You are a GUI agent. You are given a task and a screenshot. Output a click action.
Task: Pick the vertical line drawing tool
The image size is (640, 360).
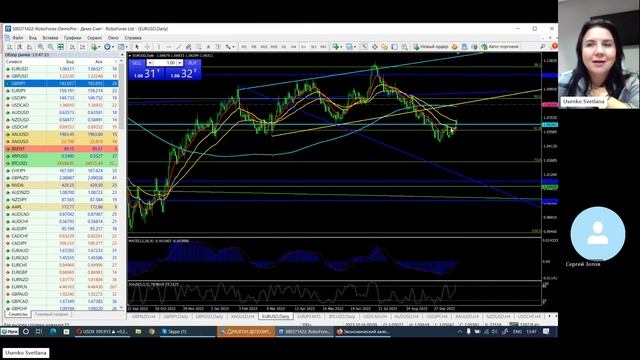pyautogui.click(x=158, y=47)
